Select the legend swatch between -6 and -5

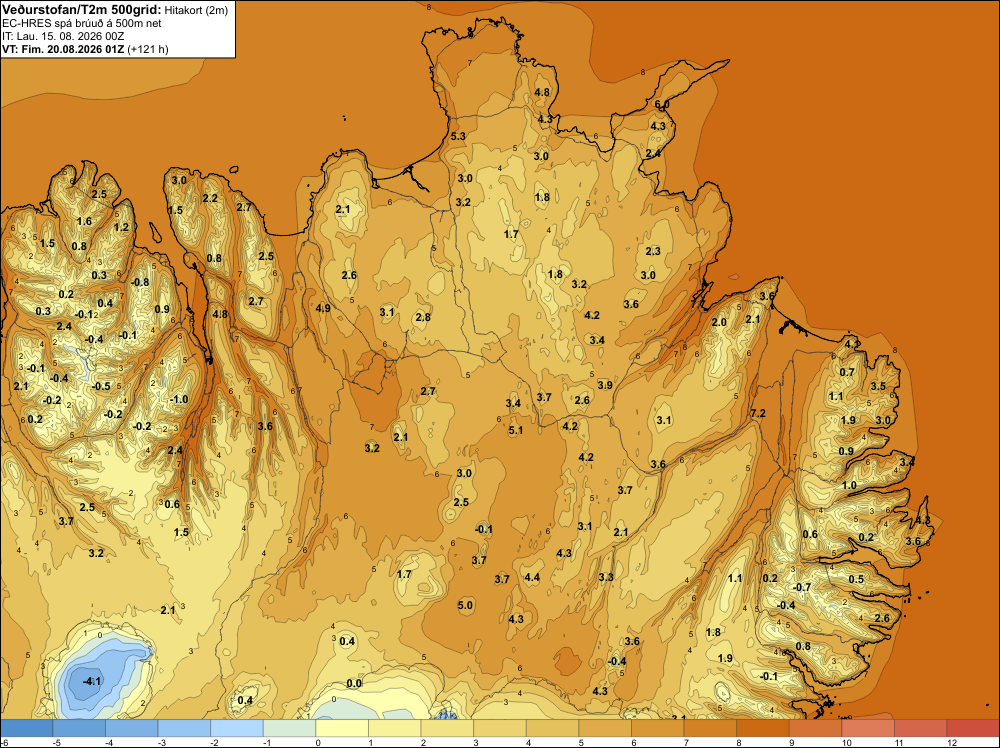pos(26,728)
